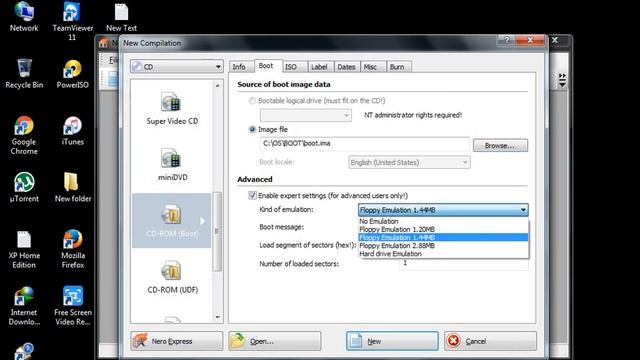
Task: Launch PowerISO from desktop
Action: pyautogui.click(x=72, y=74)
